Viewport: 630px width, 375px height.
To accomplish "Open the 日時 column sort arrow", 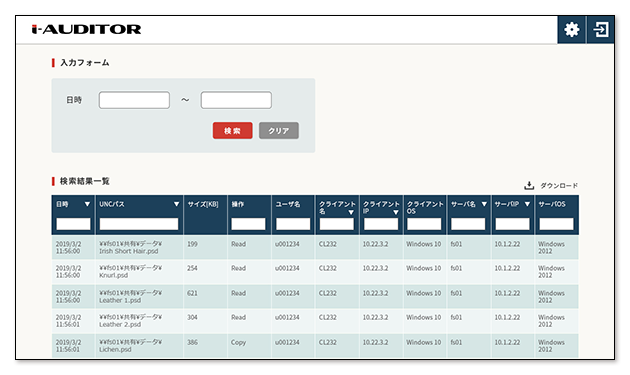I will click(87, 204).
